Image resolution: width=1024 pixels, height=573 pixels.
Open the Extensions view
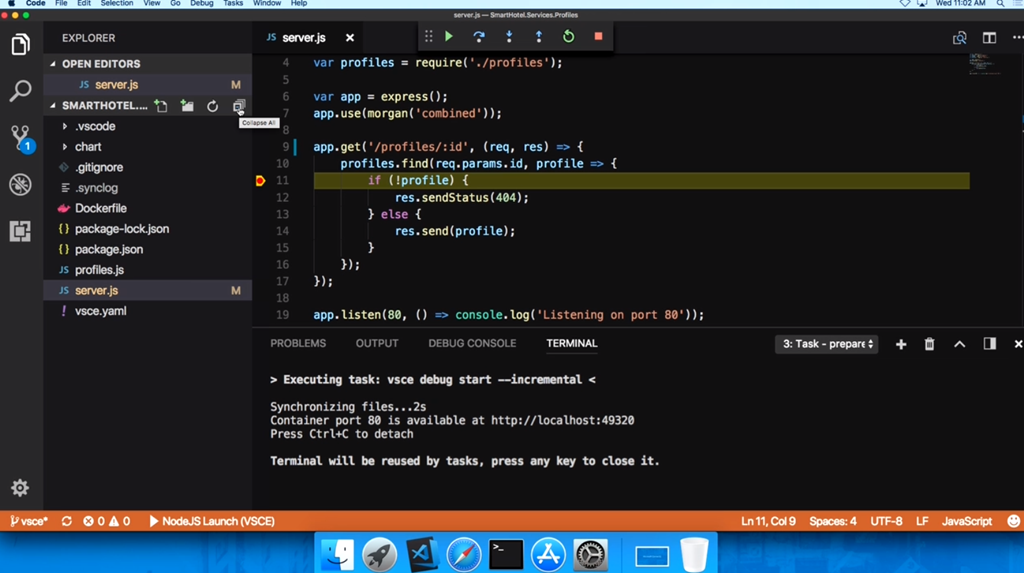20,231
